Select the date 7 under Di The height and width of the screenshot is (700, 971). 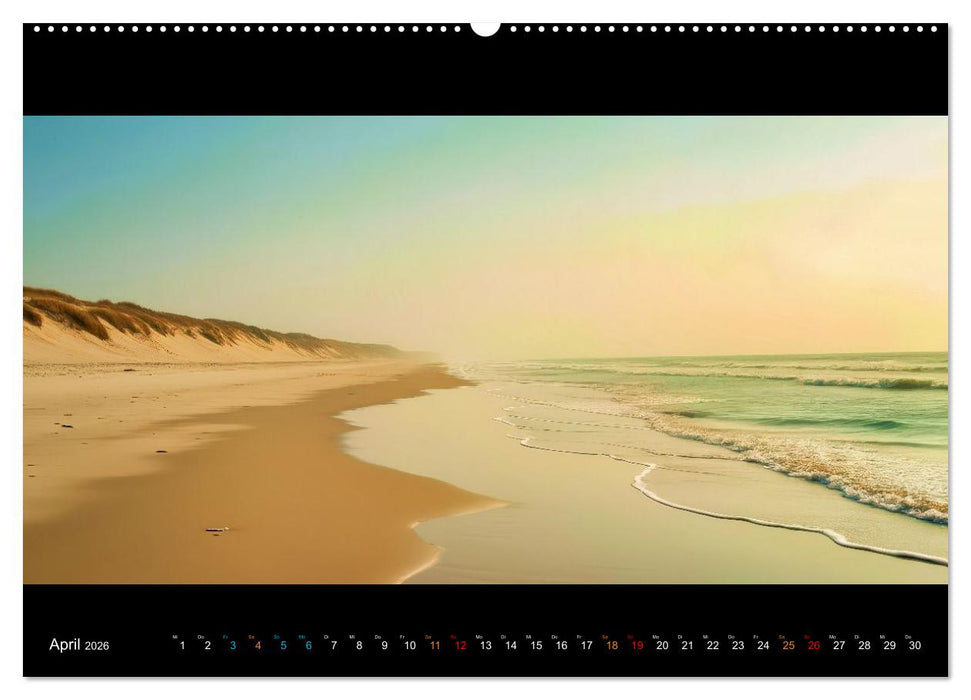pyautogui.click(x=333, y=646)
